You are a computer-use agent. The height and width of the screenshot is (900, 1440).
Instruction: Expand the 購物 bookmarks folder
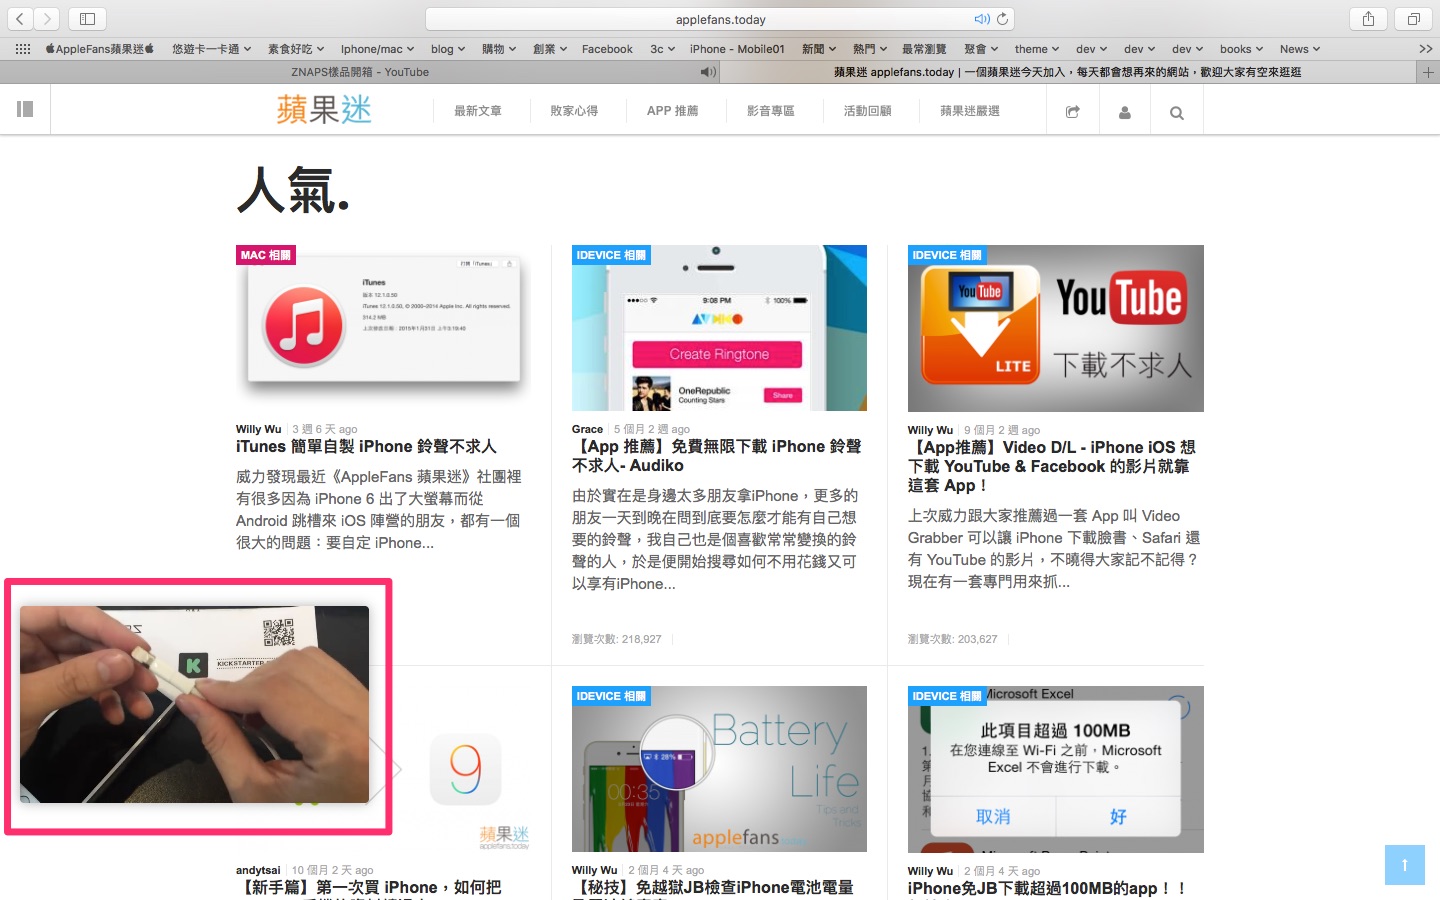point(499,49)
